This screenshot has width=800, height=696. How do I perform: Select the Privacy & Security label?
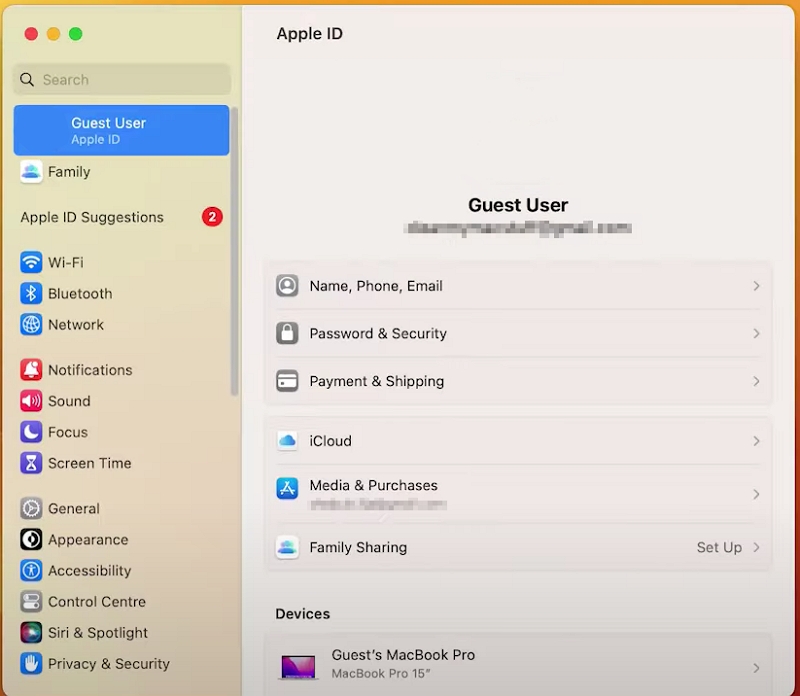click(x=109, y=664)
